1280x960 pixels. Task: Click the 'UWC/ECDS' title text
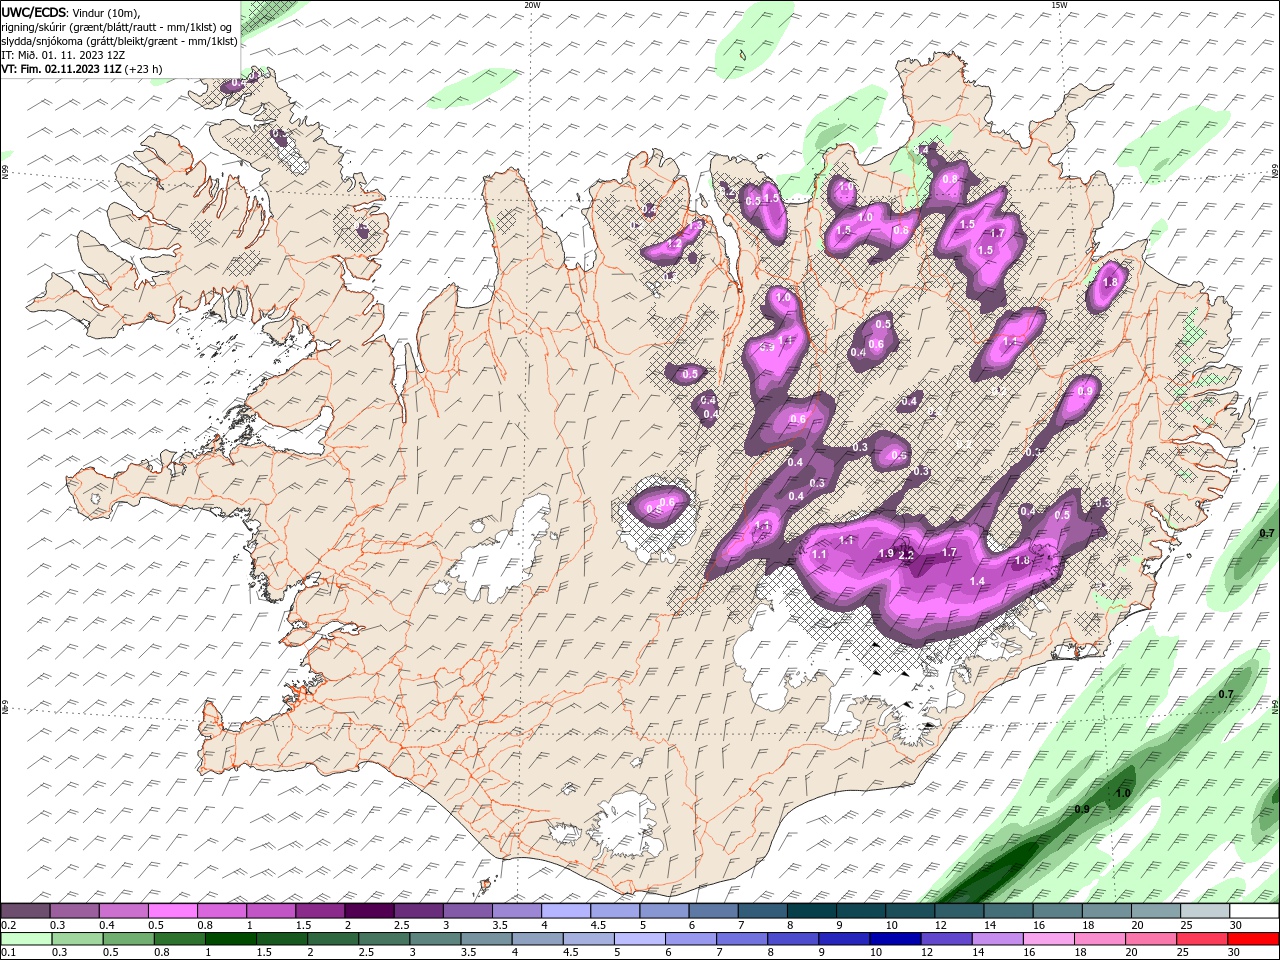[34, 12]
